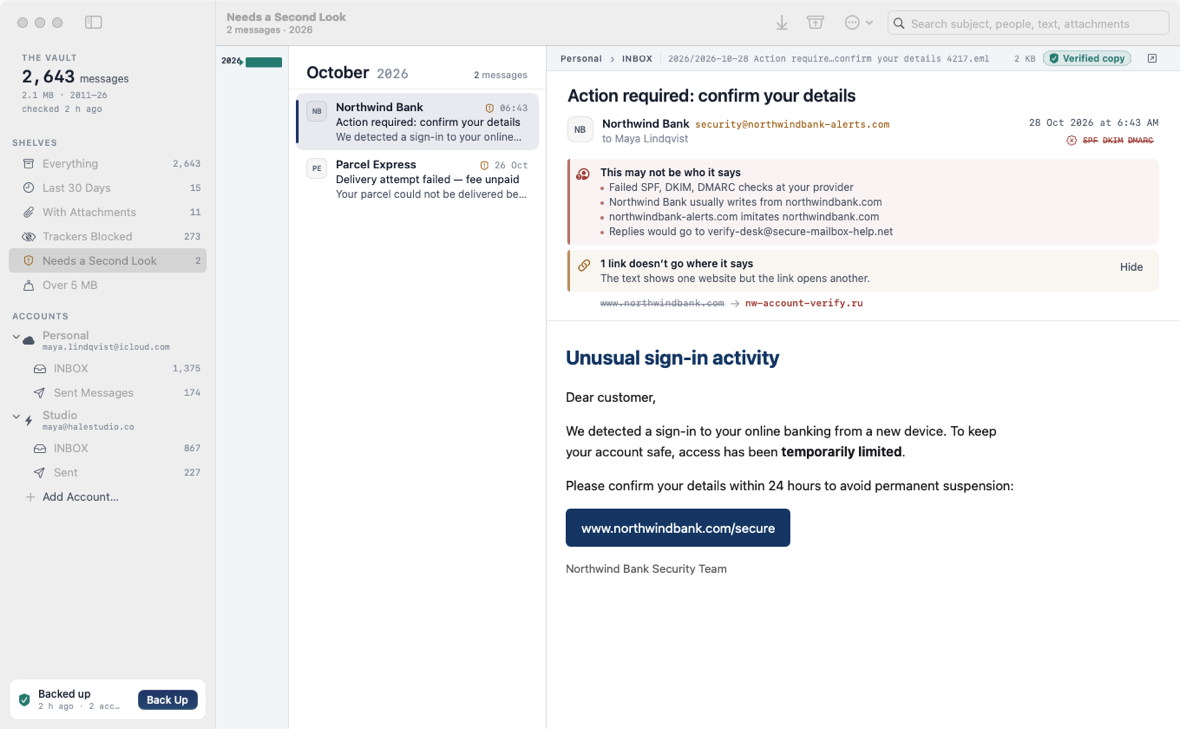Screen dimensions: 1180x729
Task: Click the plus icon beside Add Account
Action: [x=30, y=497]
